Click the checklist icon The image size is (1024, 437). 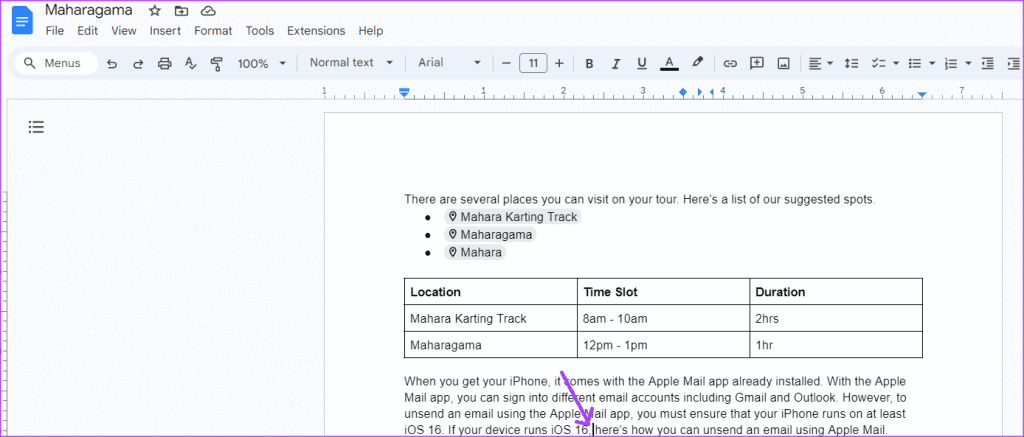(878, 63)
